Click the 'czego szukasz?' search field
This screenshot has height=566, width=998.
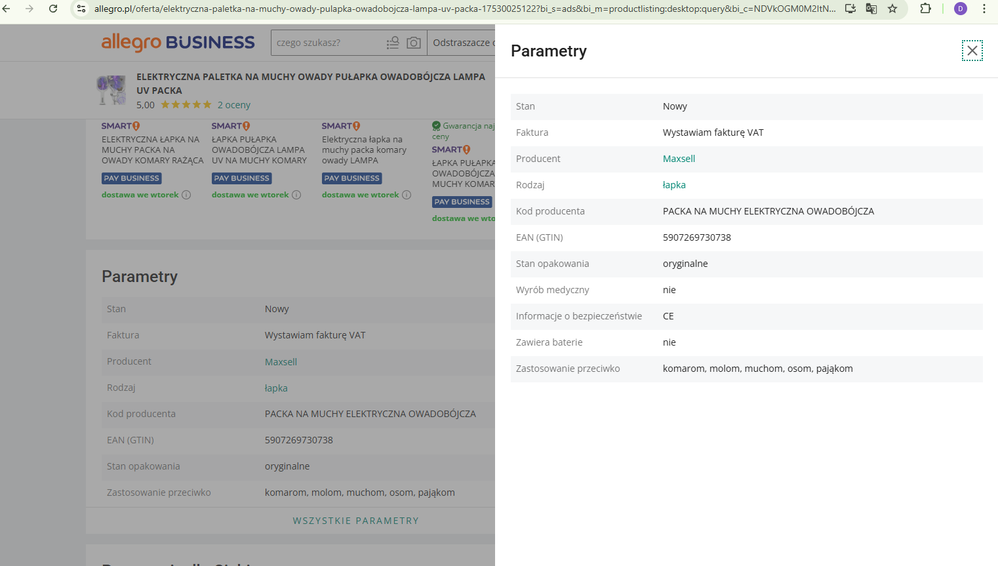pyautogui.click(x=326, y=43)
